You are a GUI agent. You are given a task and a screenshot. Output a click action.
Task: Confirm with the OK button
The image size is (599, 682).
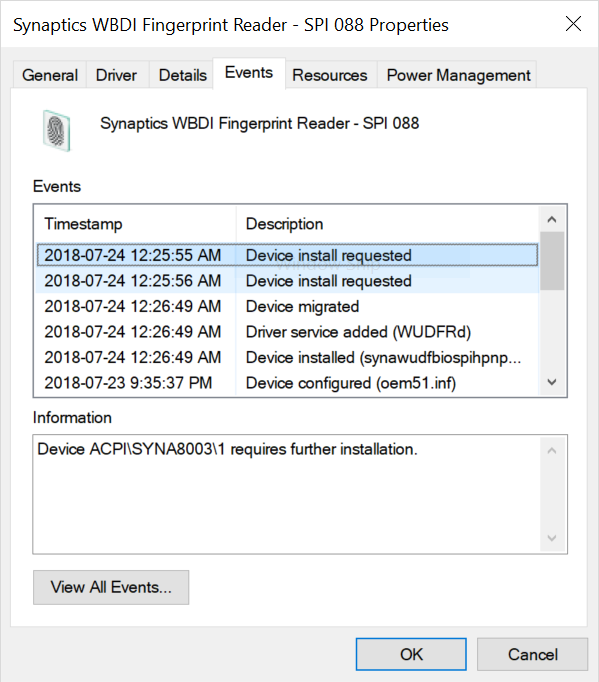click(x=411, y=654)
